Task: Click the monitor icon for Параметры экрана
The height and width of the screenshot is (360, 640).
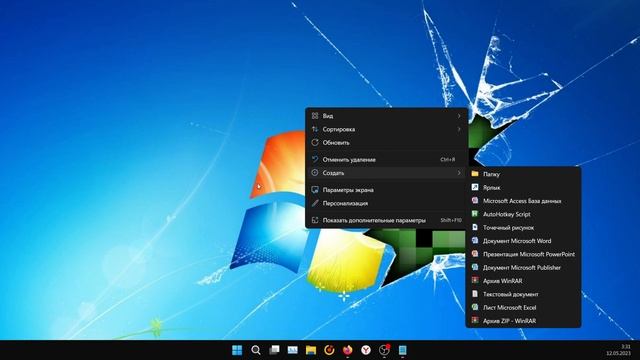Action: 315,190
